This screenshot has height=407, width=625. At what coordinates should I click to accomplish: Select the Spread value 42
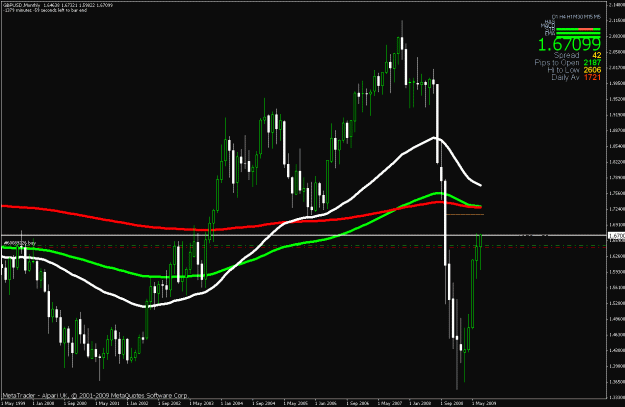point(597,55)
